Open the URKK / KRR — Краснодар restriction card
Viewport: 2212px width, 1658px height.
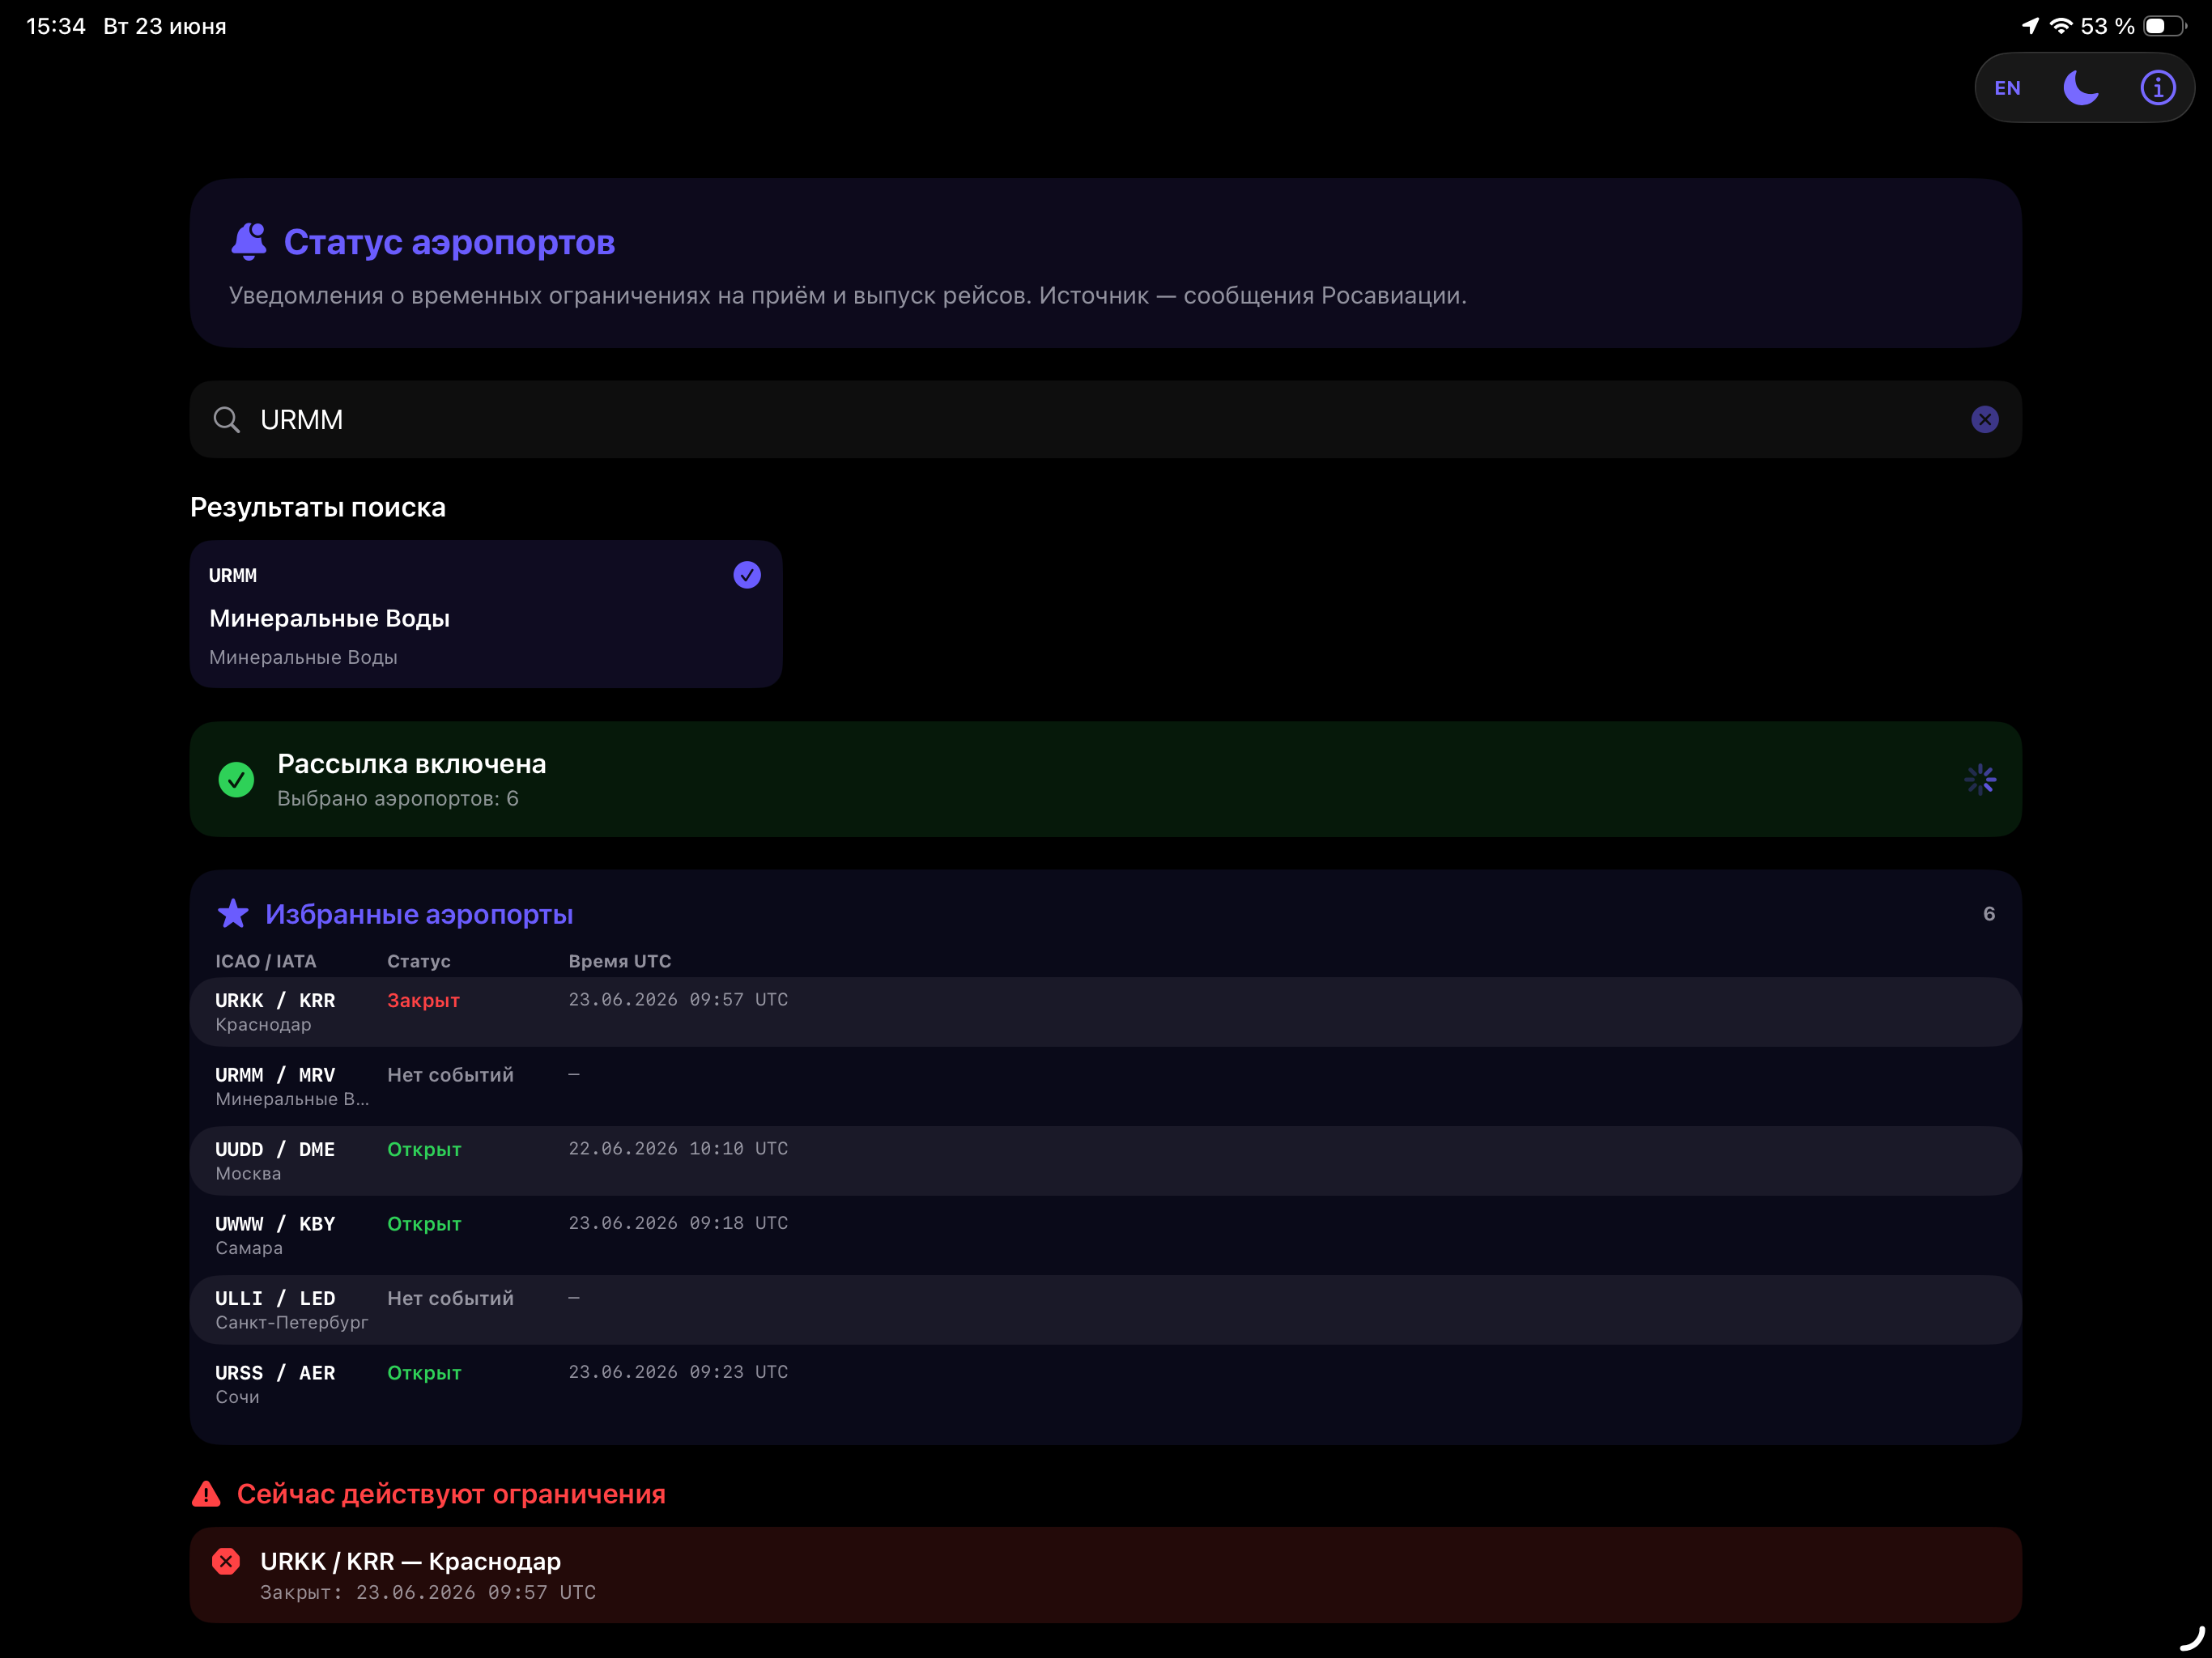[1105, 1575]
